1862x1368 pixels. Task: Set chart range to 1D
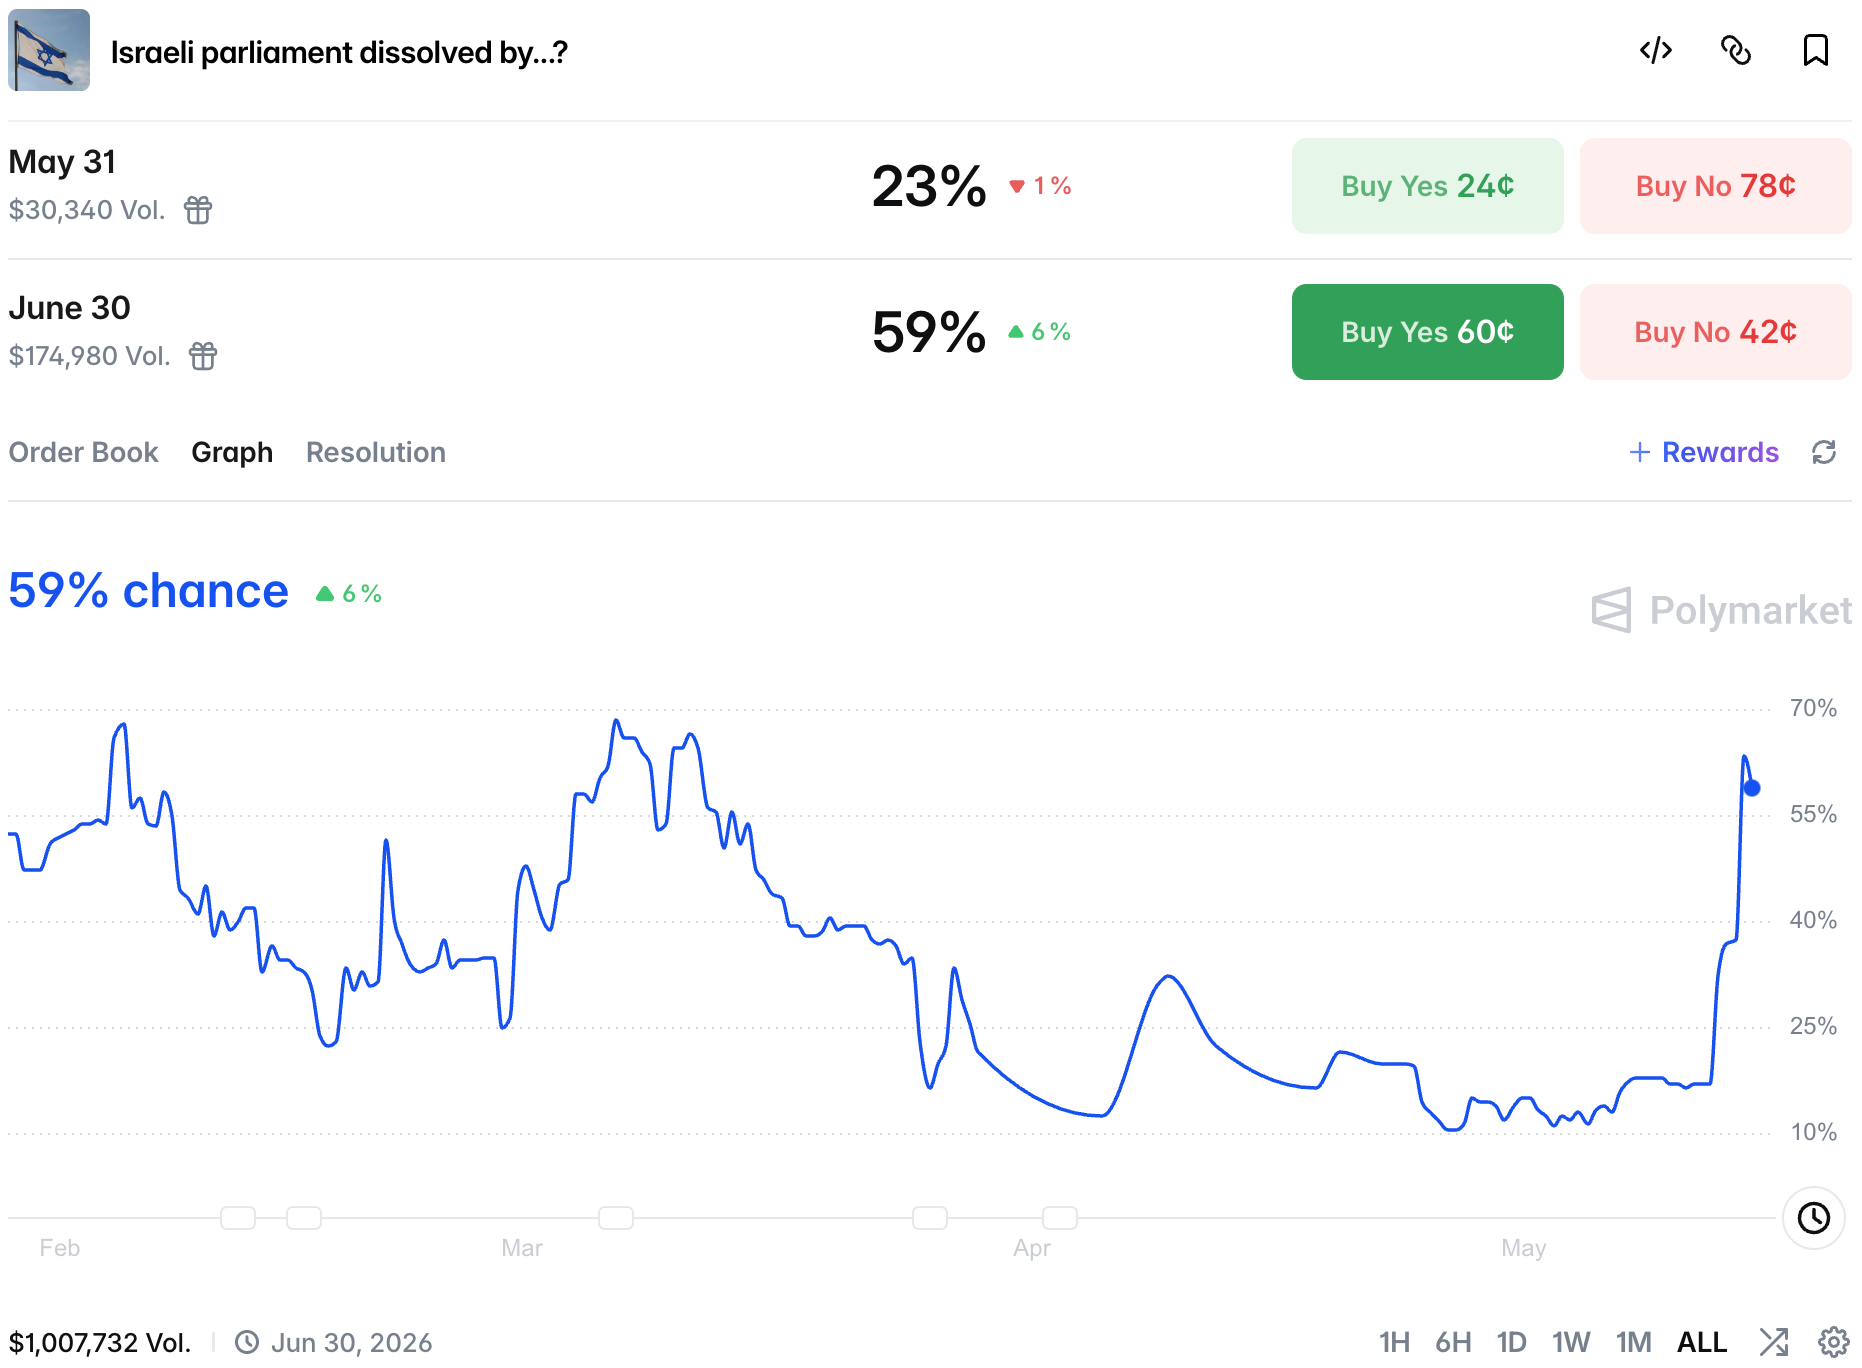pos(1511,1342)
